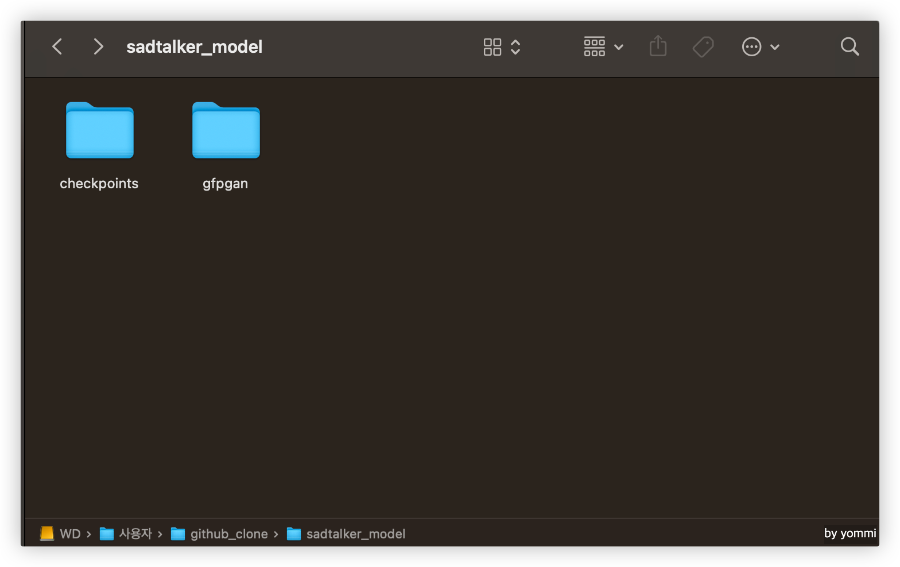The width and height of the screenshot is (900, 567).
Task: Open Finder search magnifier
Action: [x=849, y=46]
